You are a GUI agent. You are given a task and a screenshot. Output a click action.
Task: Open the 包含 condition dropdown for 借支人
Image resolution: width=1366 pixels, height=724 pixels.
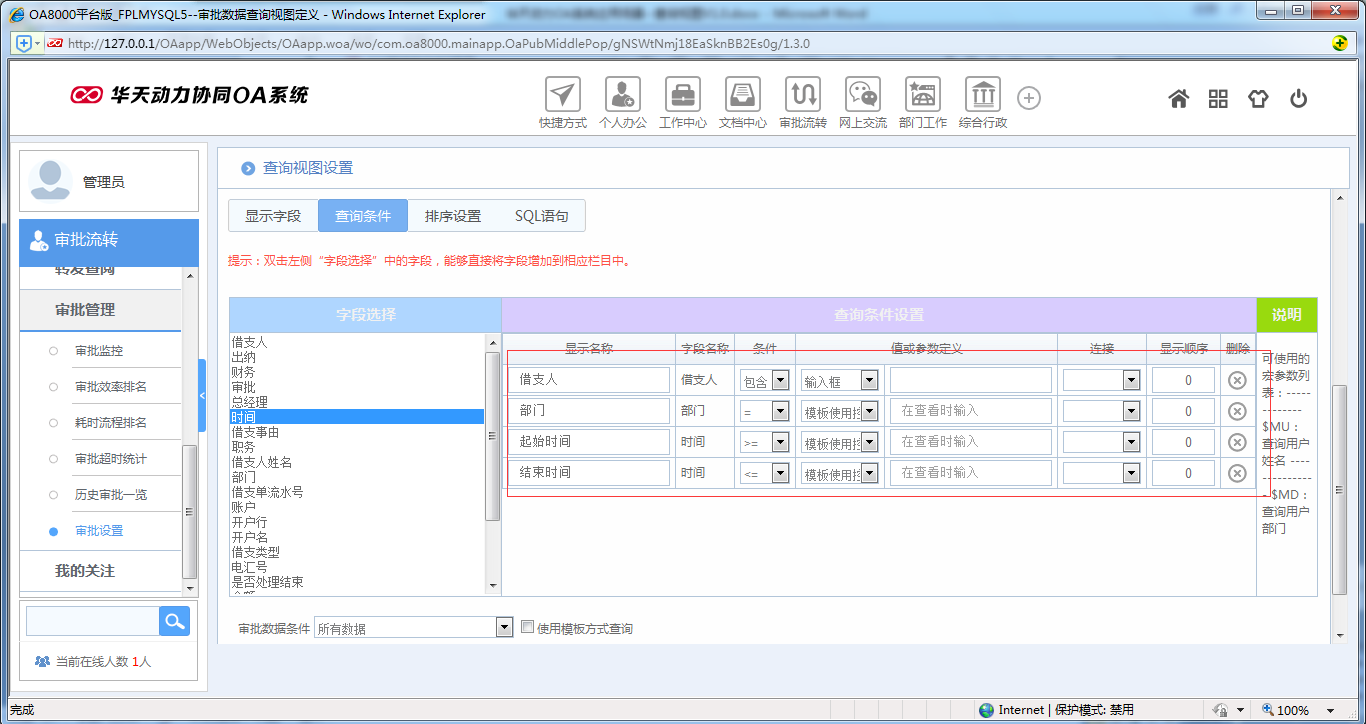[778, 380]
